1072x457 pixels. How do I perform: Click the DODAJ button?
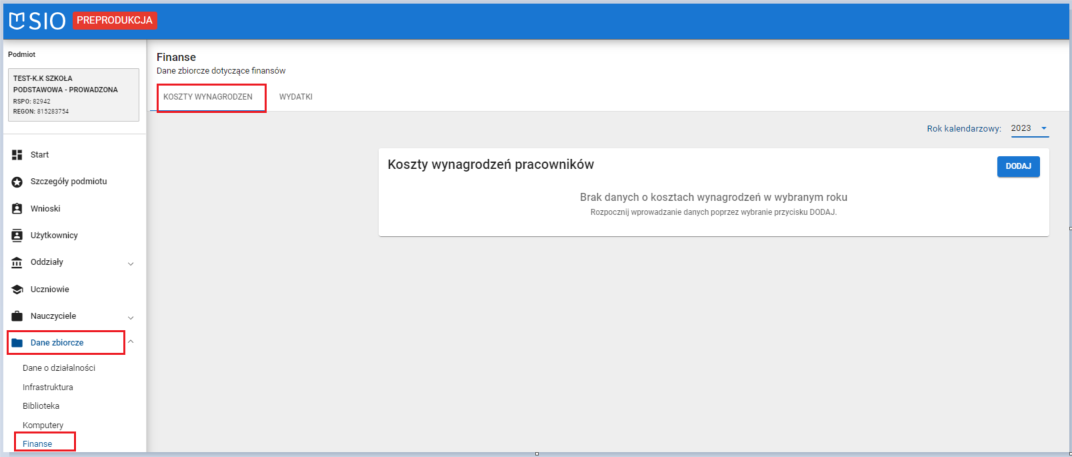pos(1018,166)
